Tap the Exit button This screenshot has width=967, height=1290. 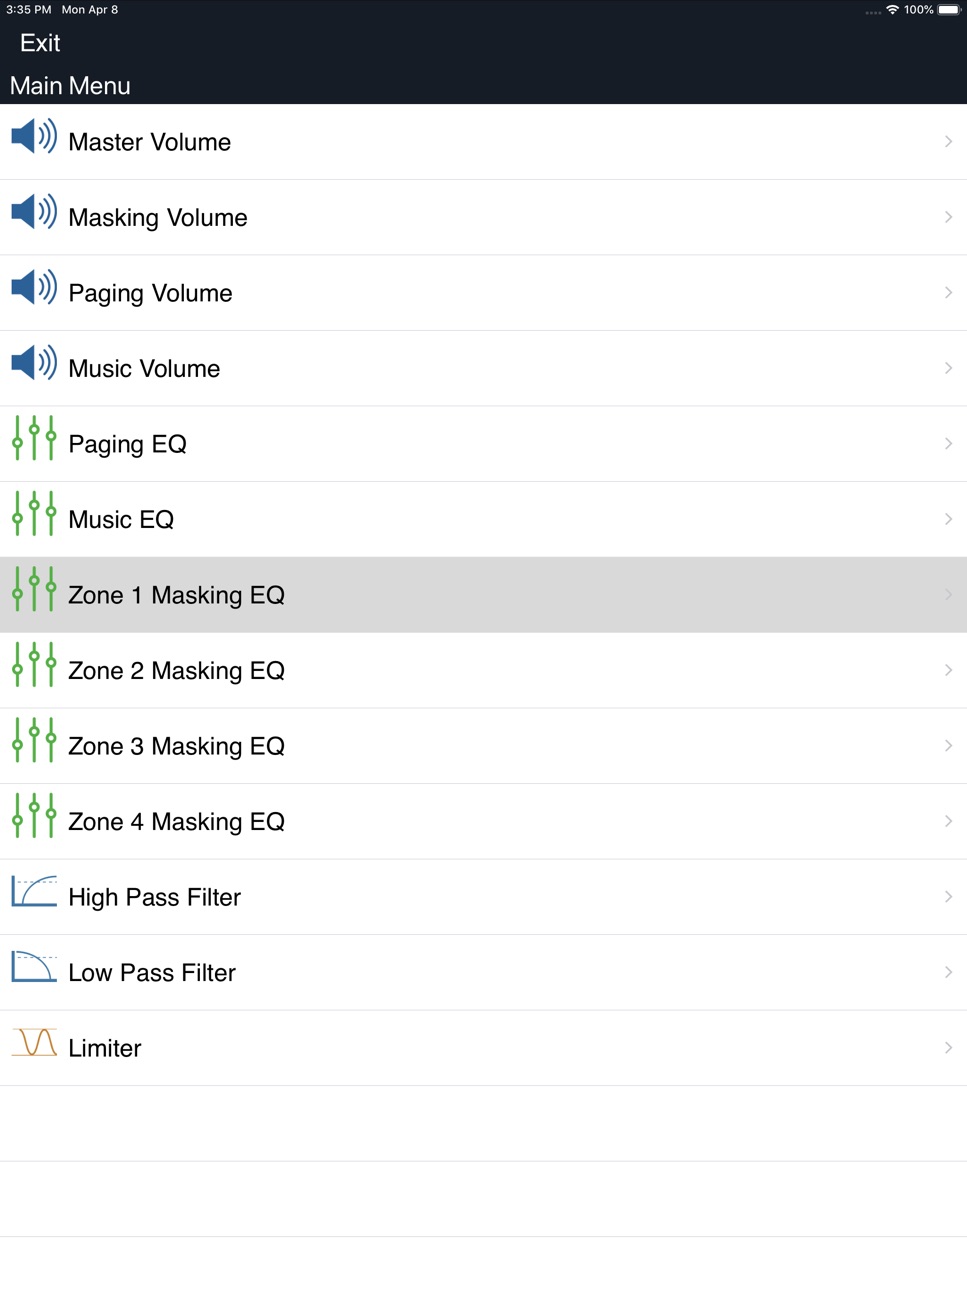click(40, 43)
